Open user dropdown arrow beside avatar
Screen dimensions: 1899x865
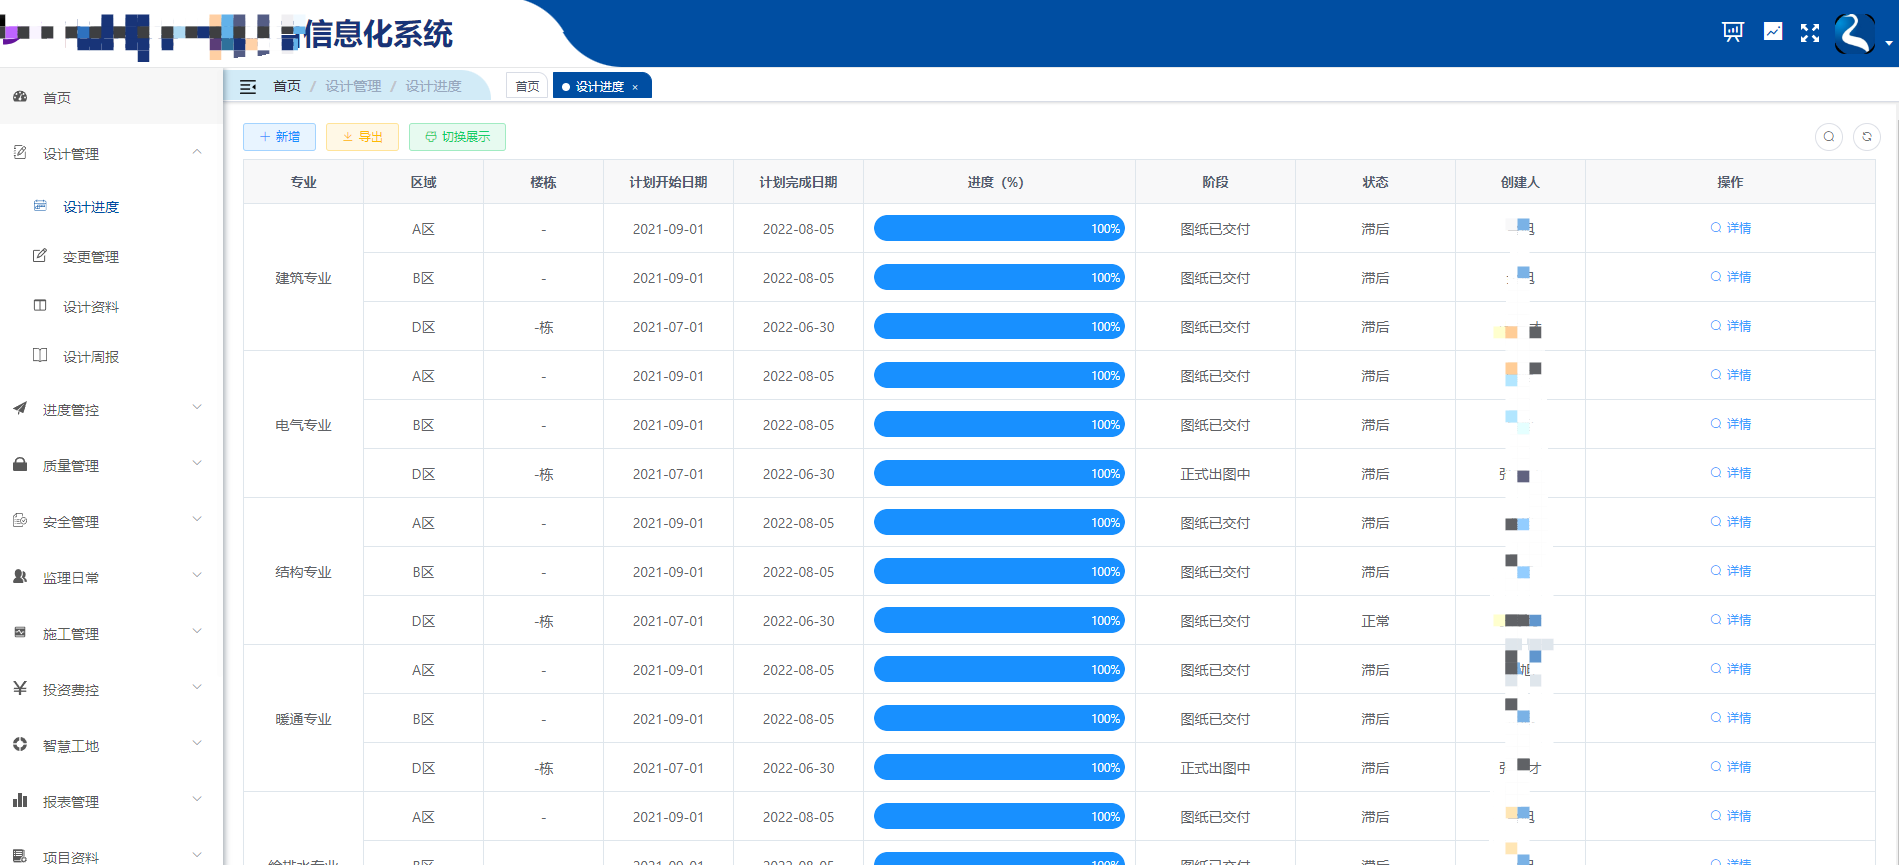(x=1888, y=44)
